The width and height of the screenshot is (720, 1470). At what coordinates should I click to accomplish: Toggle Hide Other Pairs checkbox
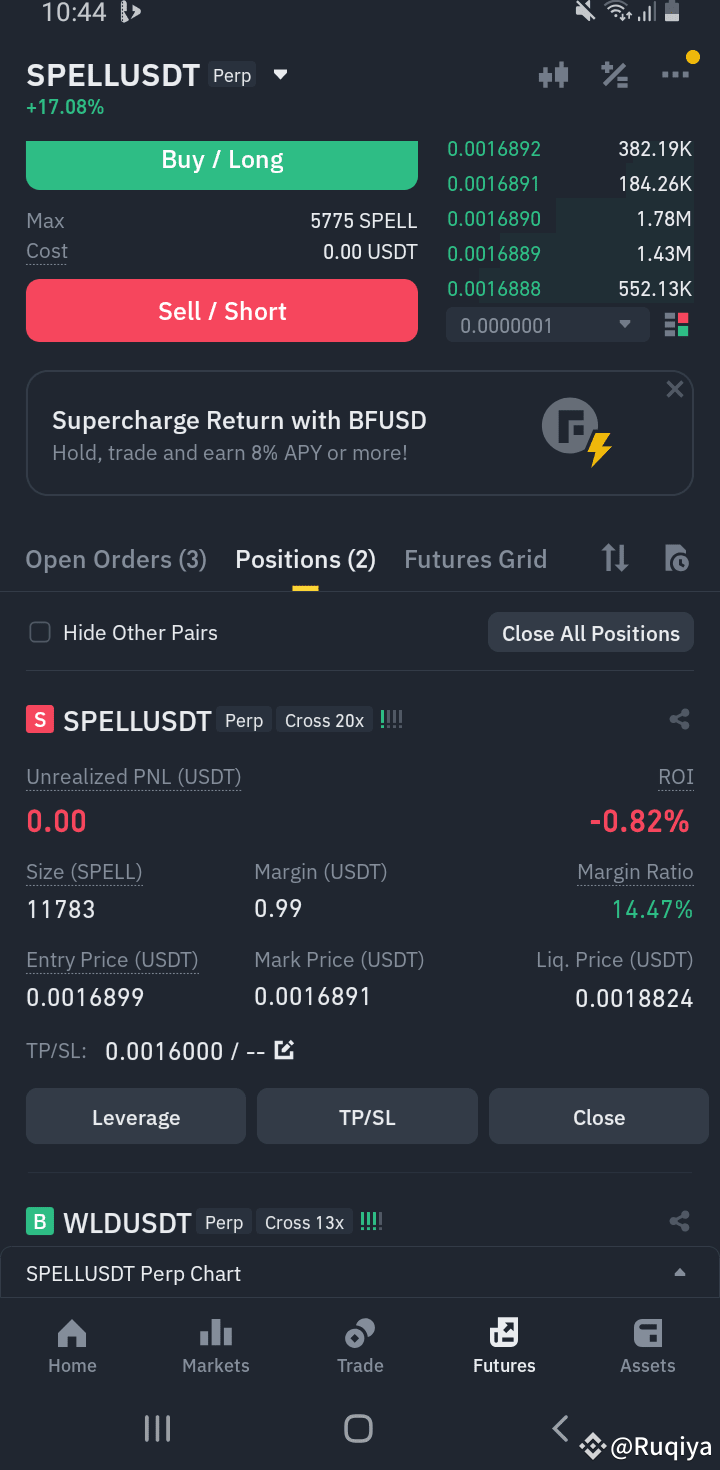pyautogui.click(x=40, y=632)
